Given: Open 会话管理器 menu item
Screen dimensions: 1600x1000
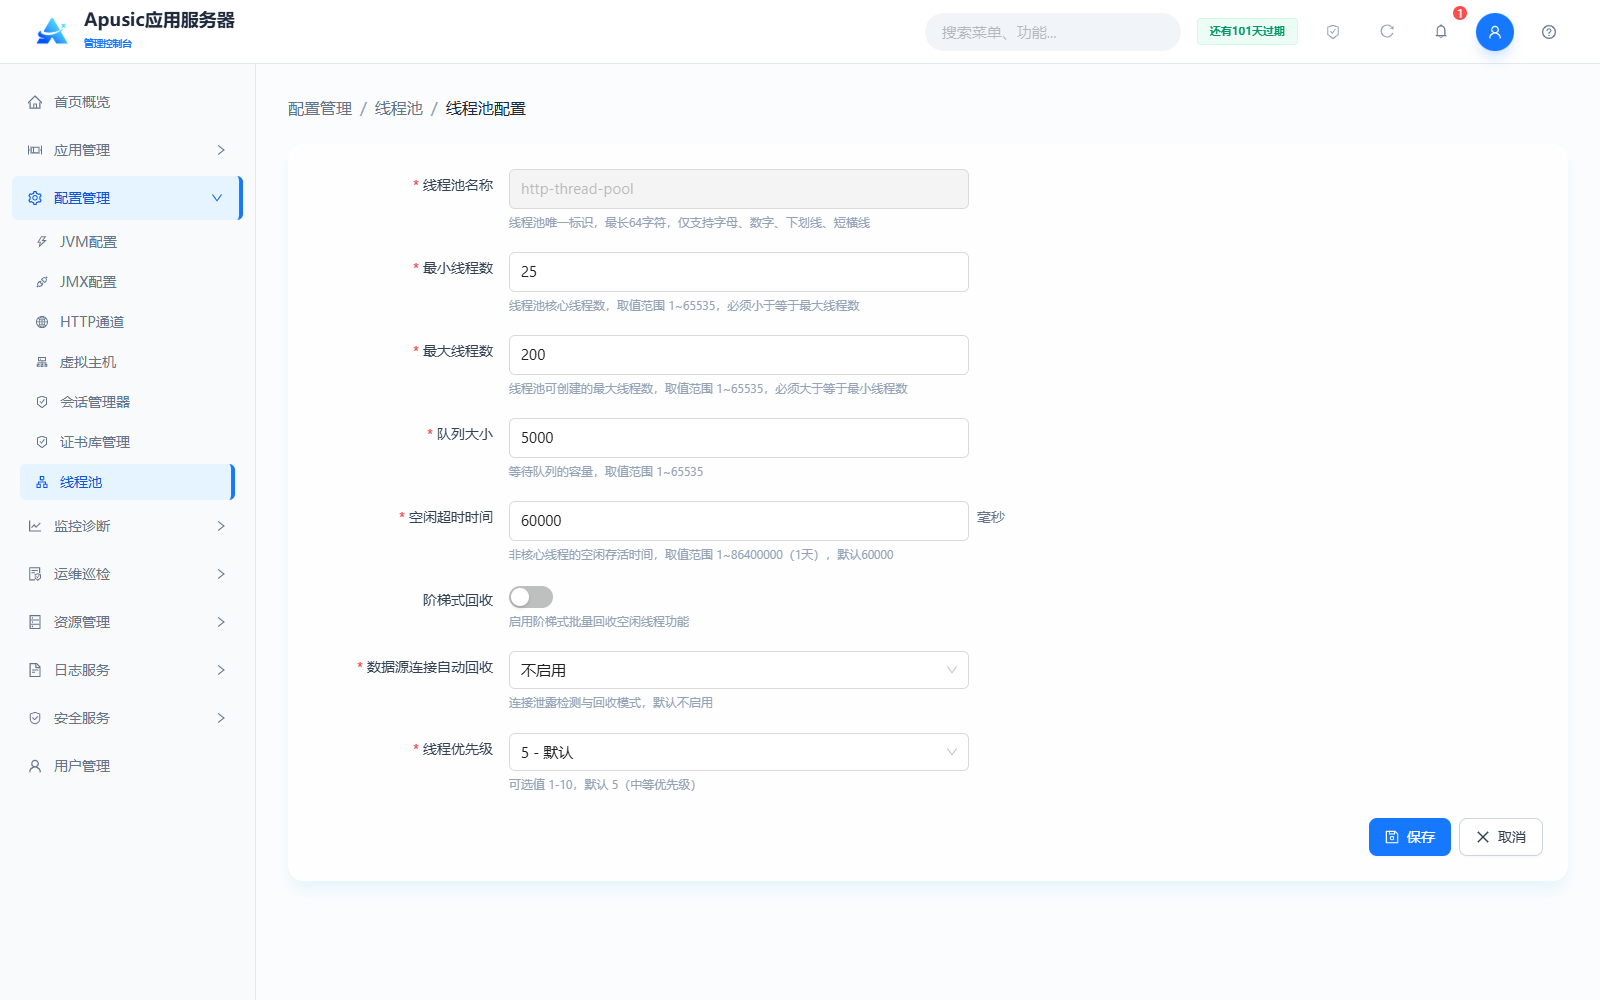Looking at the screenshot, I should (127, 402).
